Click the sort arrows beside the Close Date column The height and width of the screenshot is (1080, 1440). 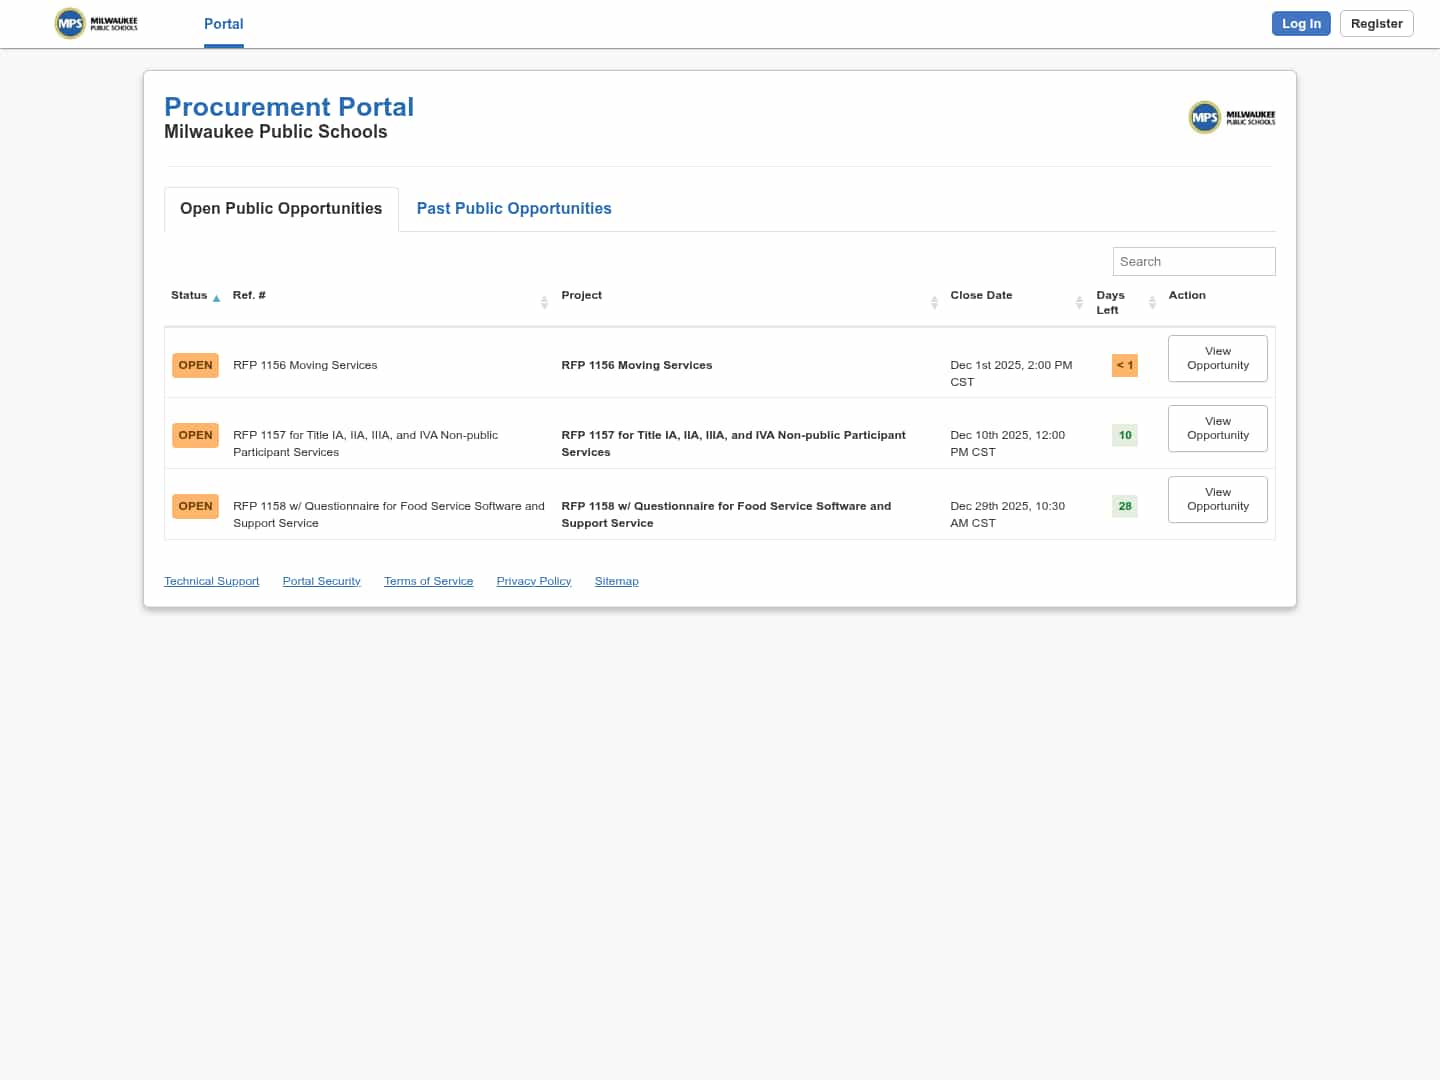pos(1079,302)
